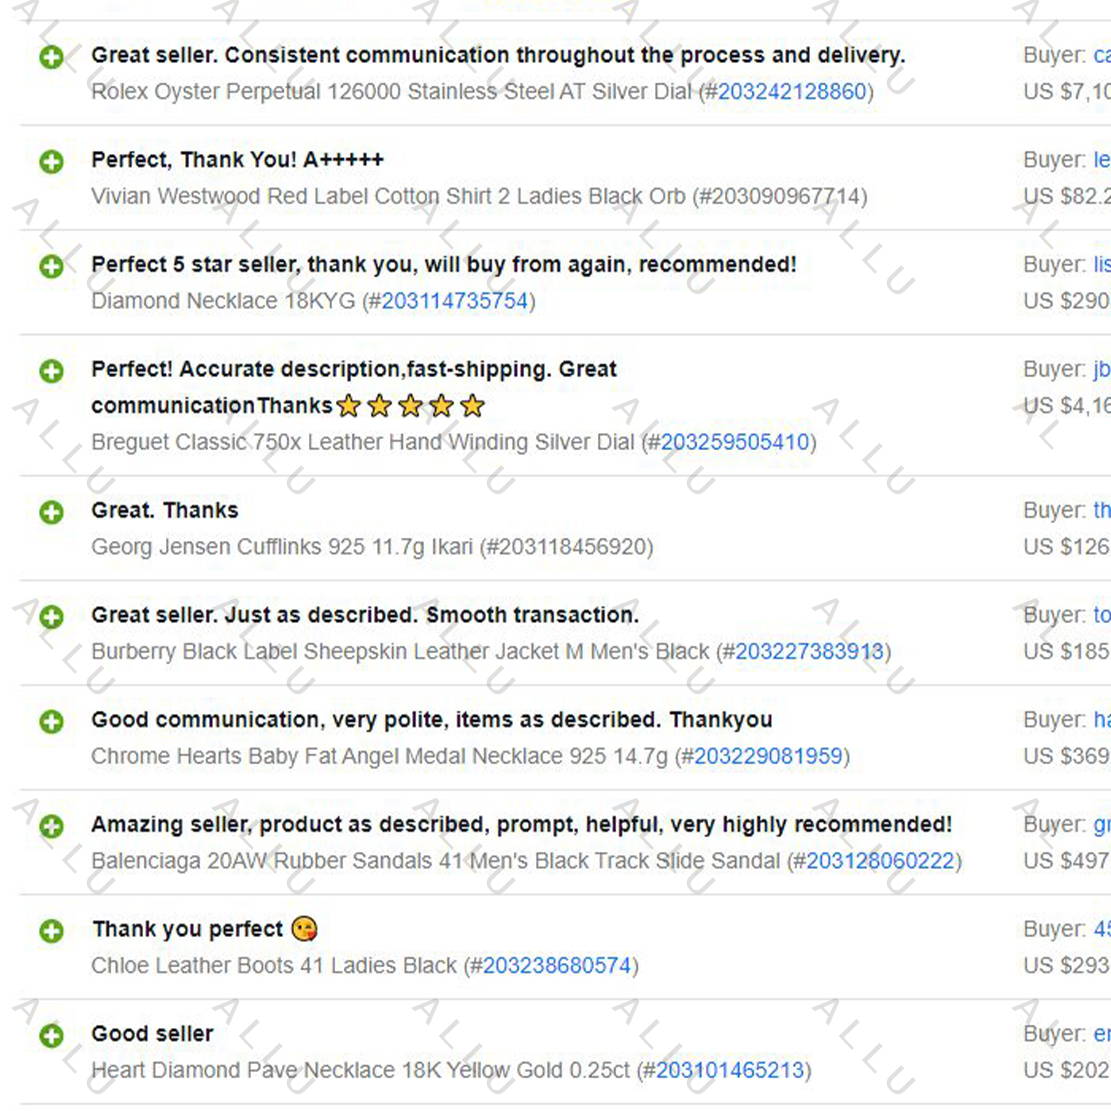Image resolution: width=1111 pixels, height=1111 pixels.
Task: Click kissing emoji after Thank you perfect
Action: 305,928
